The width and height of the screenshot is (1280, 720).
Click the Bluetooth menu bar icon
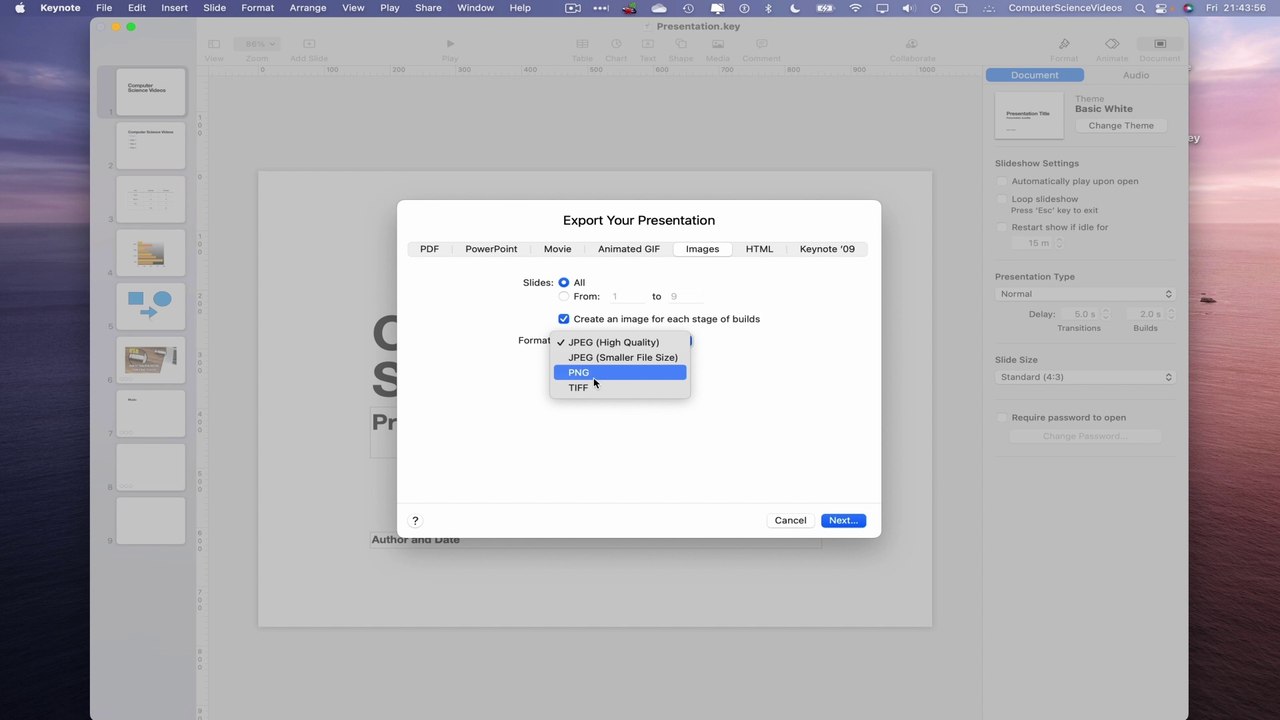tap(769, 8)
